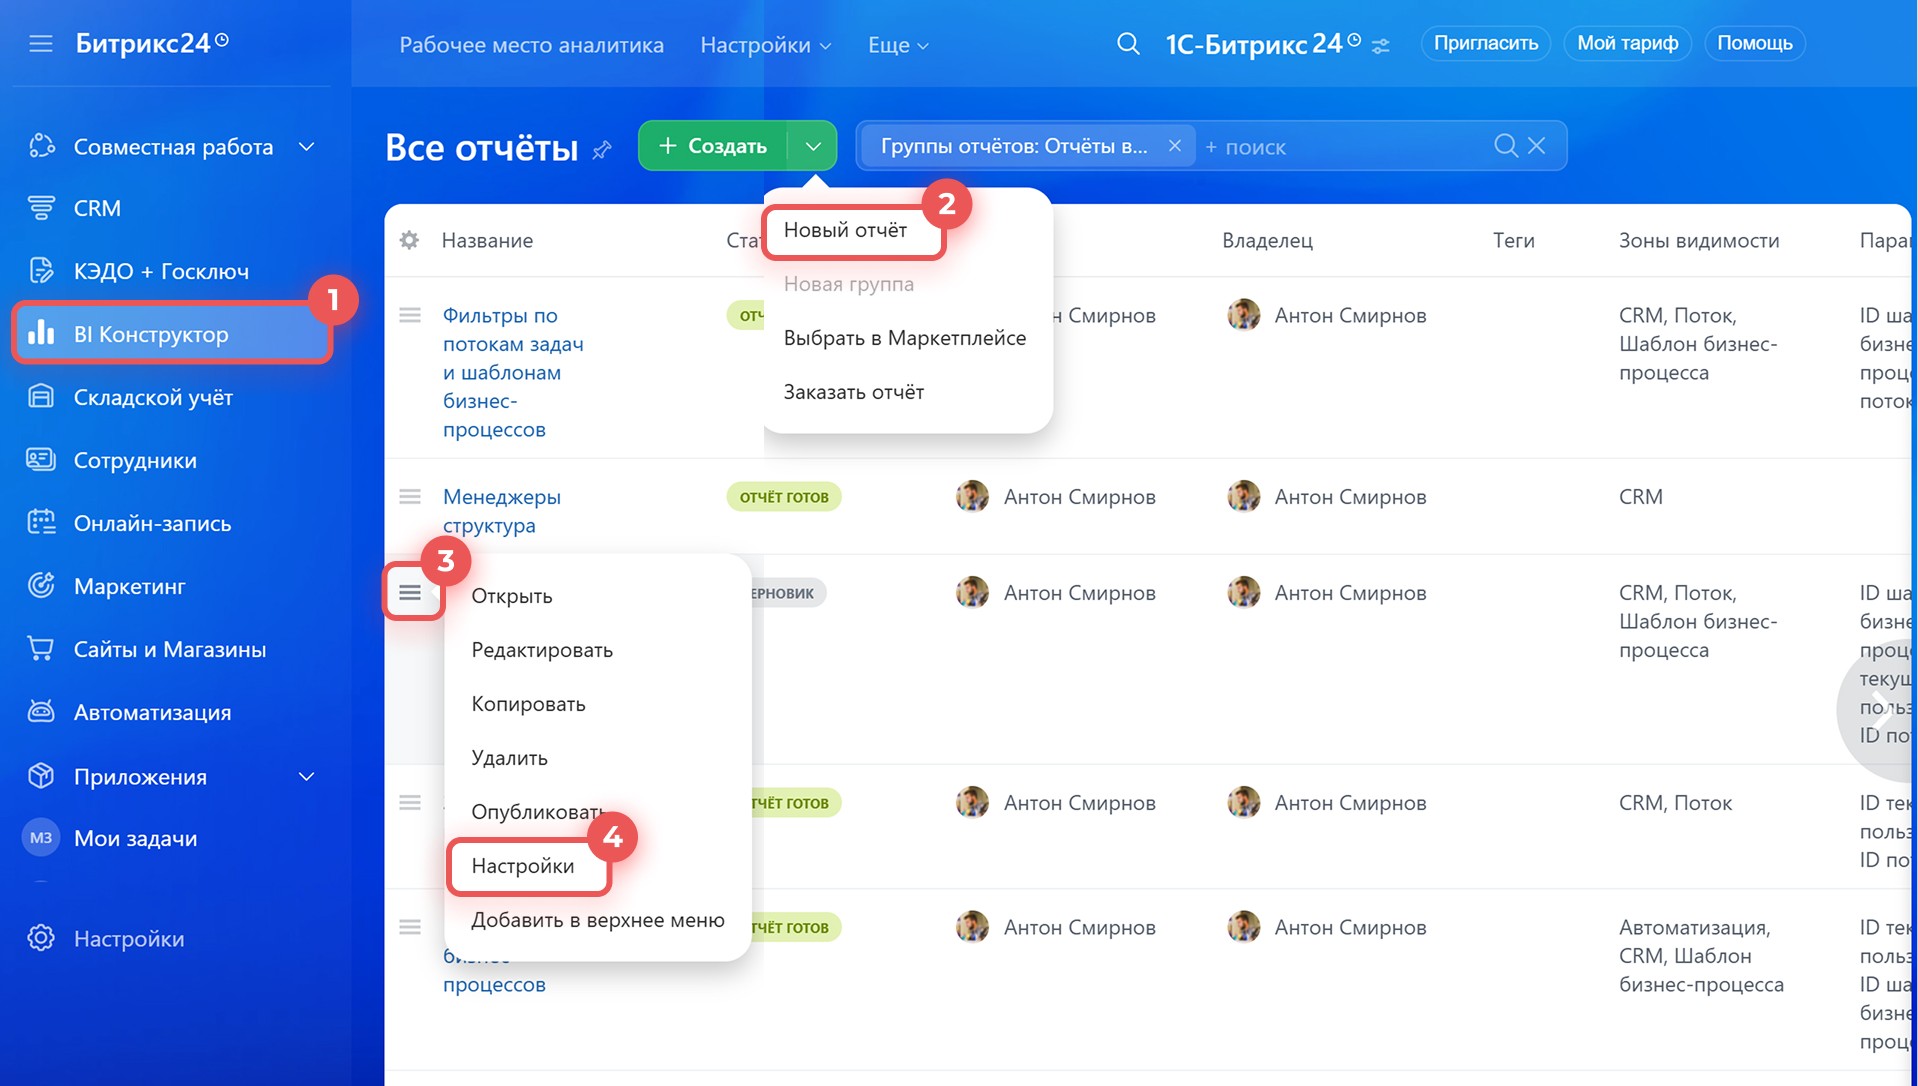This screenshot has height=1086, width=1918.
Task: Pin the Все отчёты page
Action: 602,150
